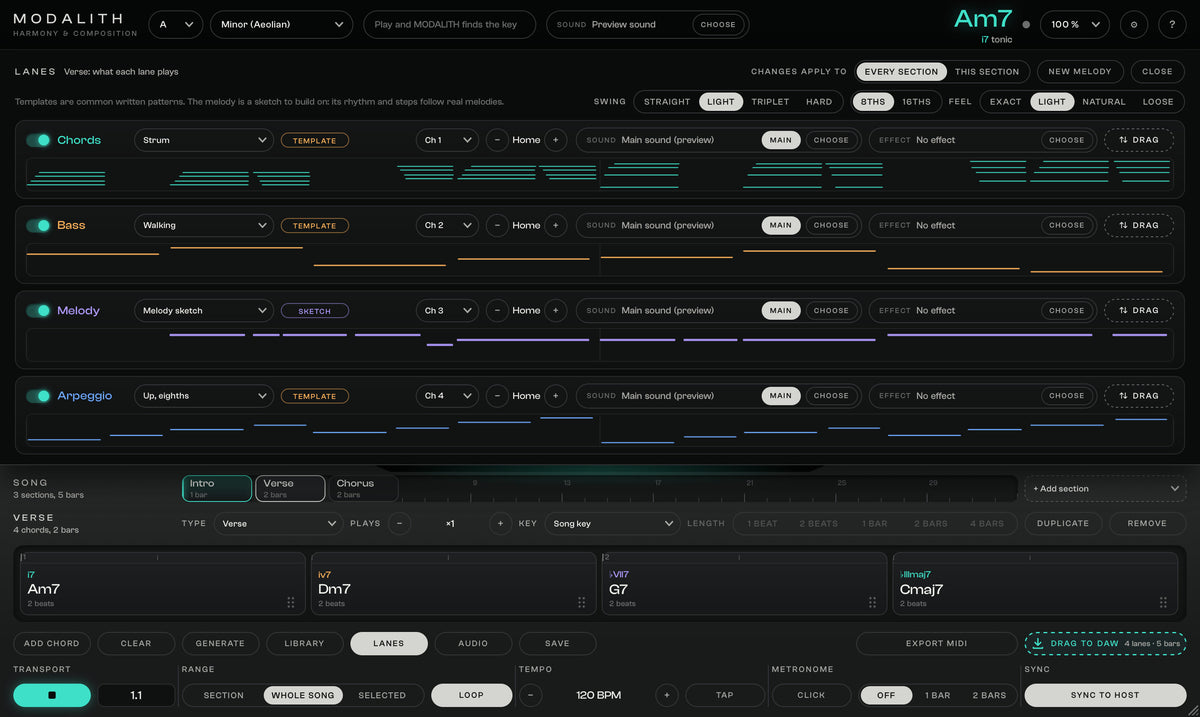
Task: Increase Chords lane octave with plus
Action: pyautogui.click(x=556, y=140)
